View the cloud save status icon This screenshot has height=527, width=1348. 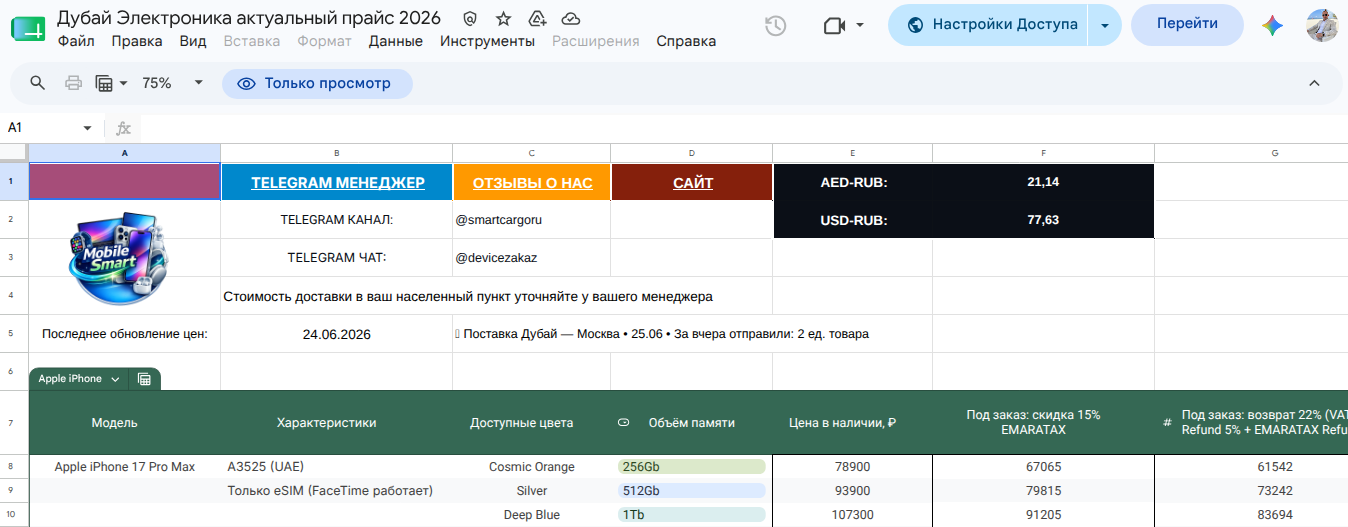[x=571, y=19]
